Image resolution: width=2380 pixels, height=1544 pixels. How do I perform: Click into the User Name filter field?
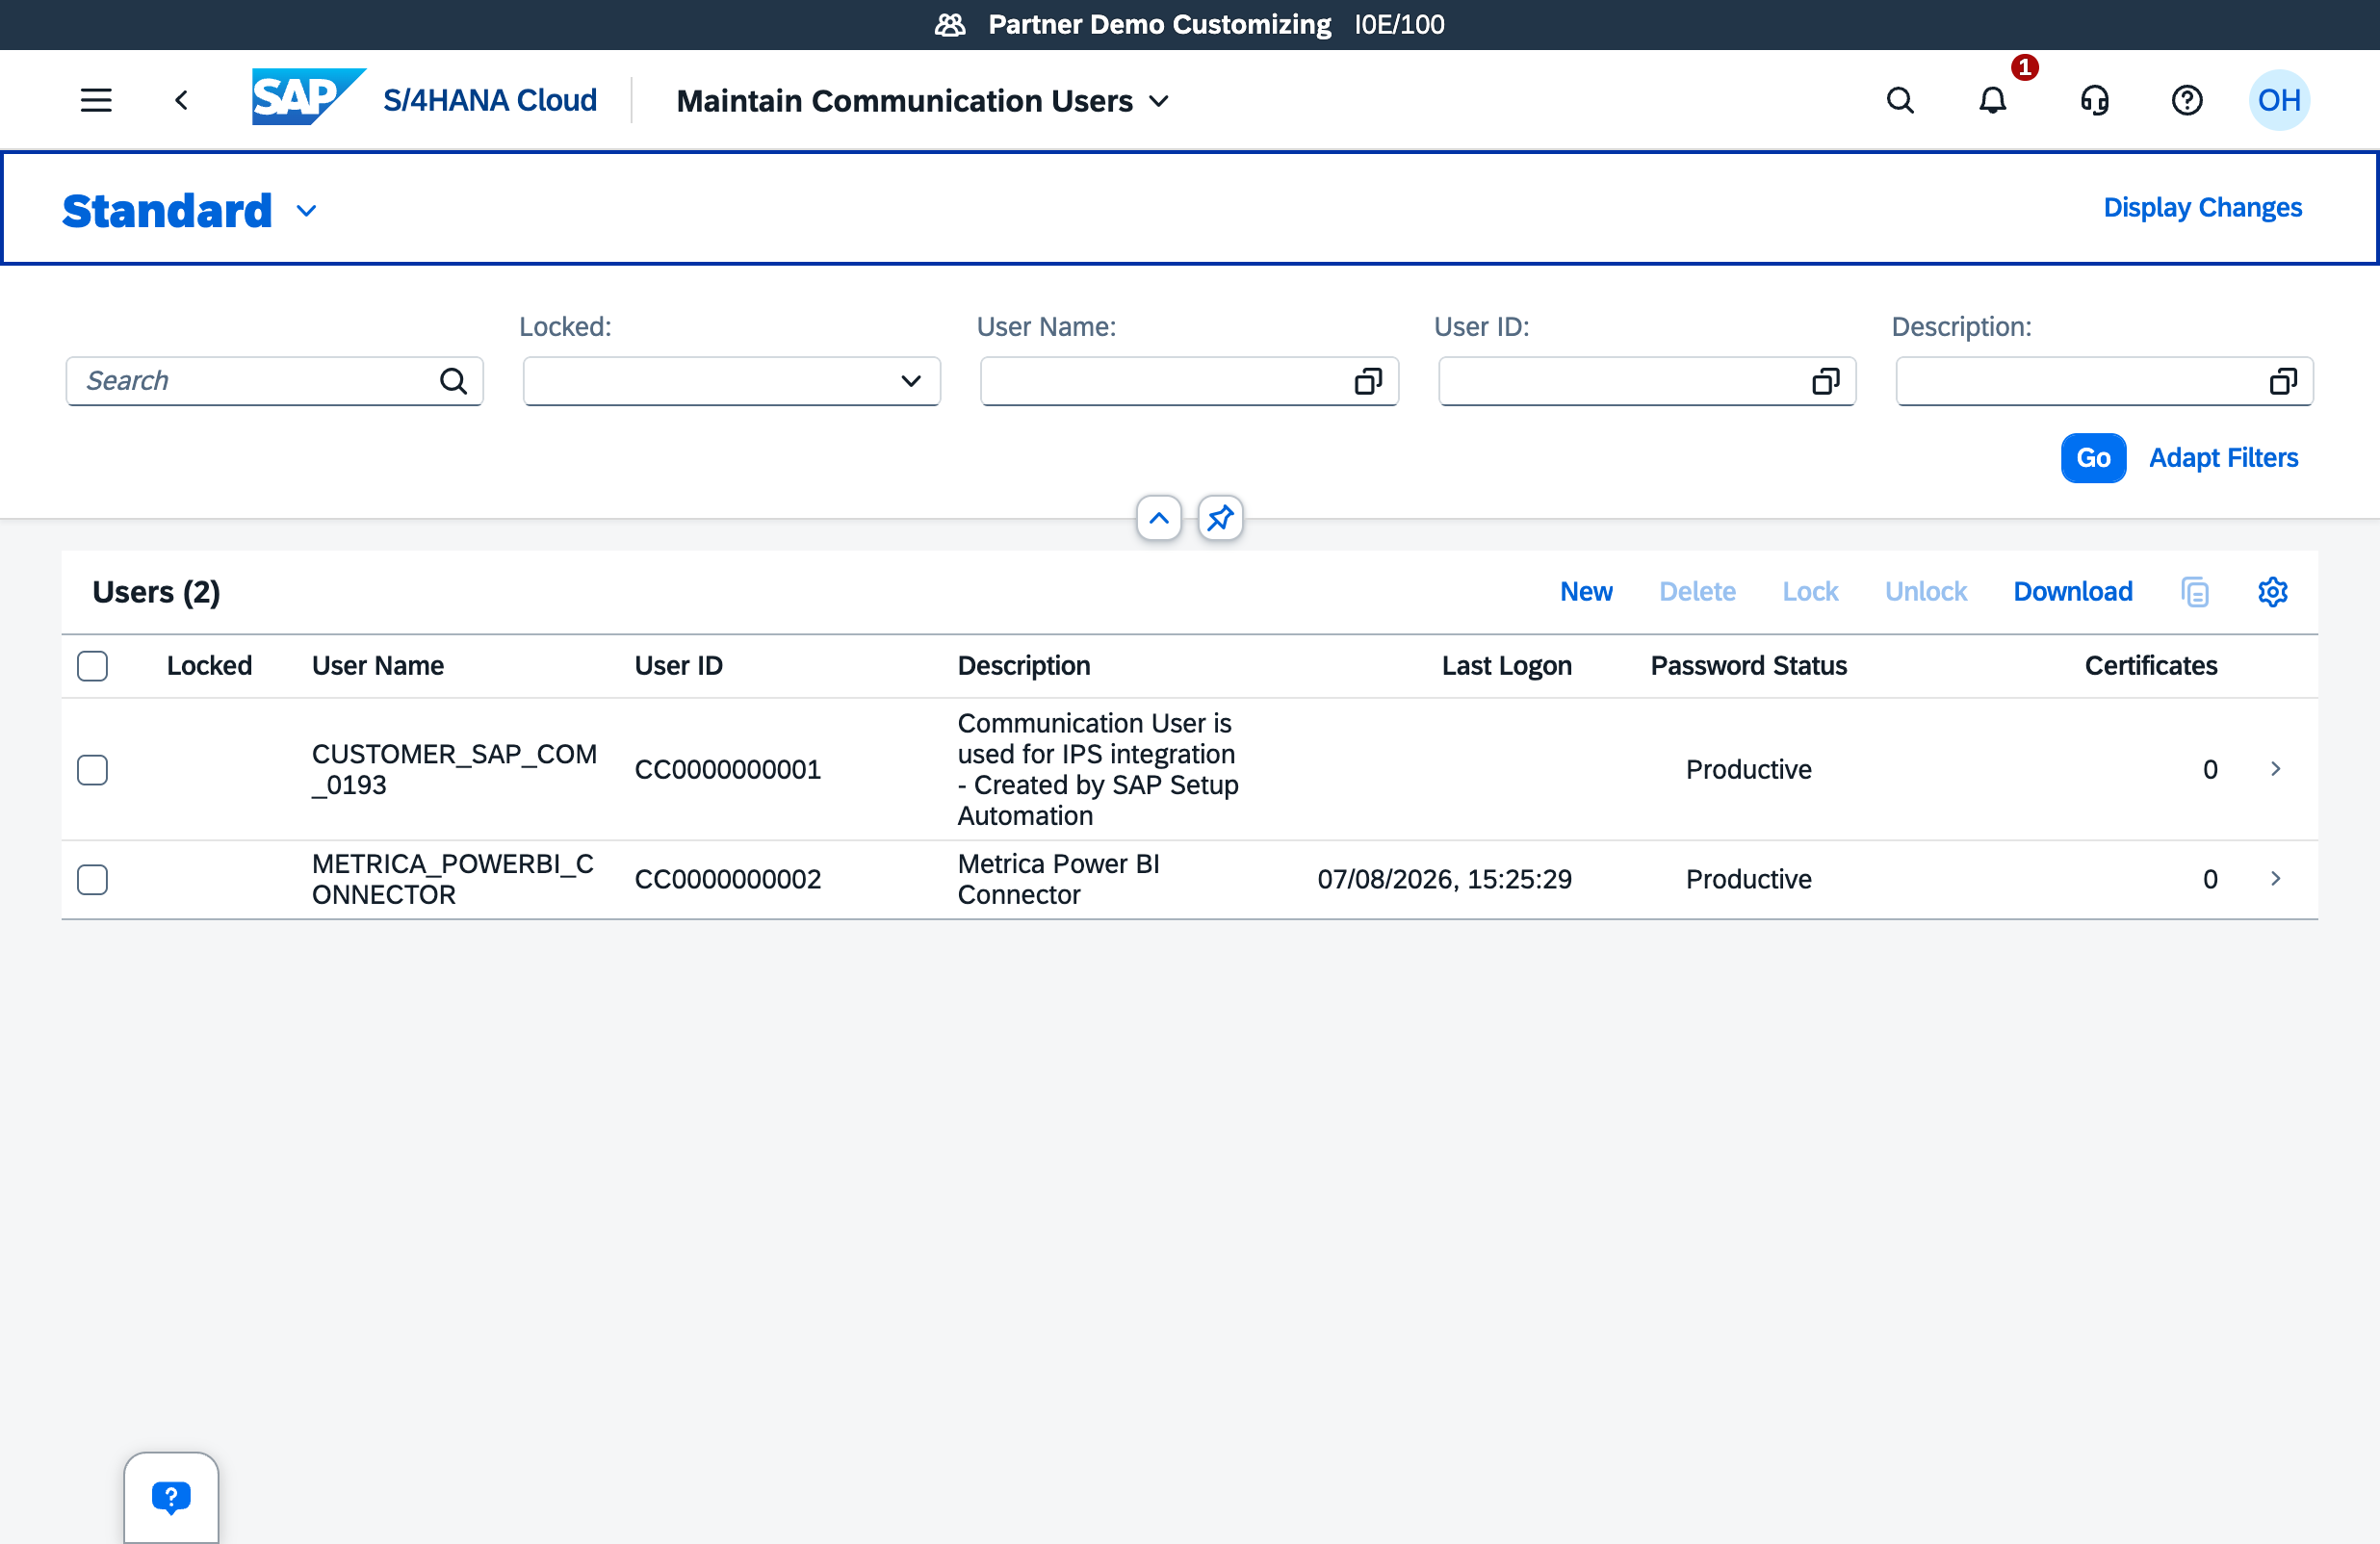pyautogui.click(x=1164, y=381)
